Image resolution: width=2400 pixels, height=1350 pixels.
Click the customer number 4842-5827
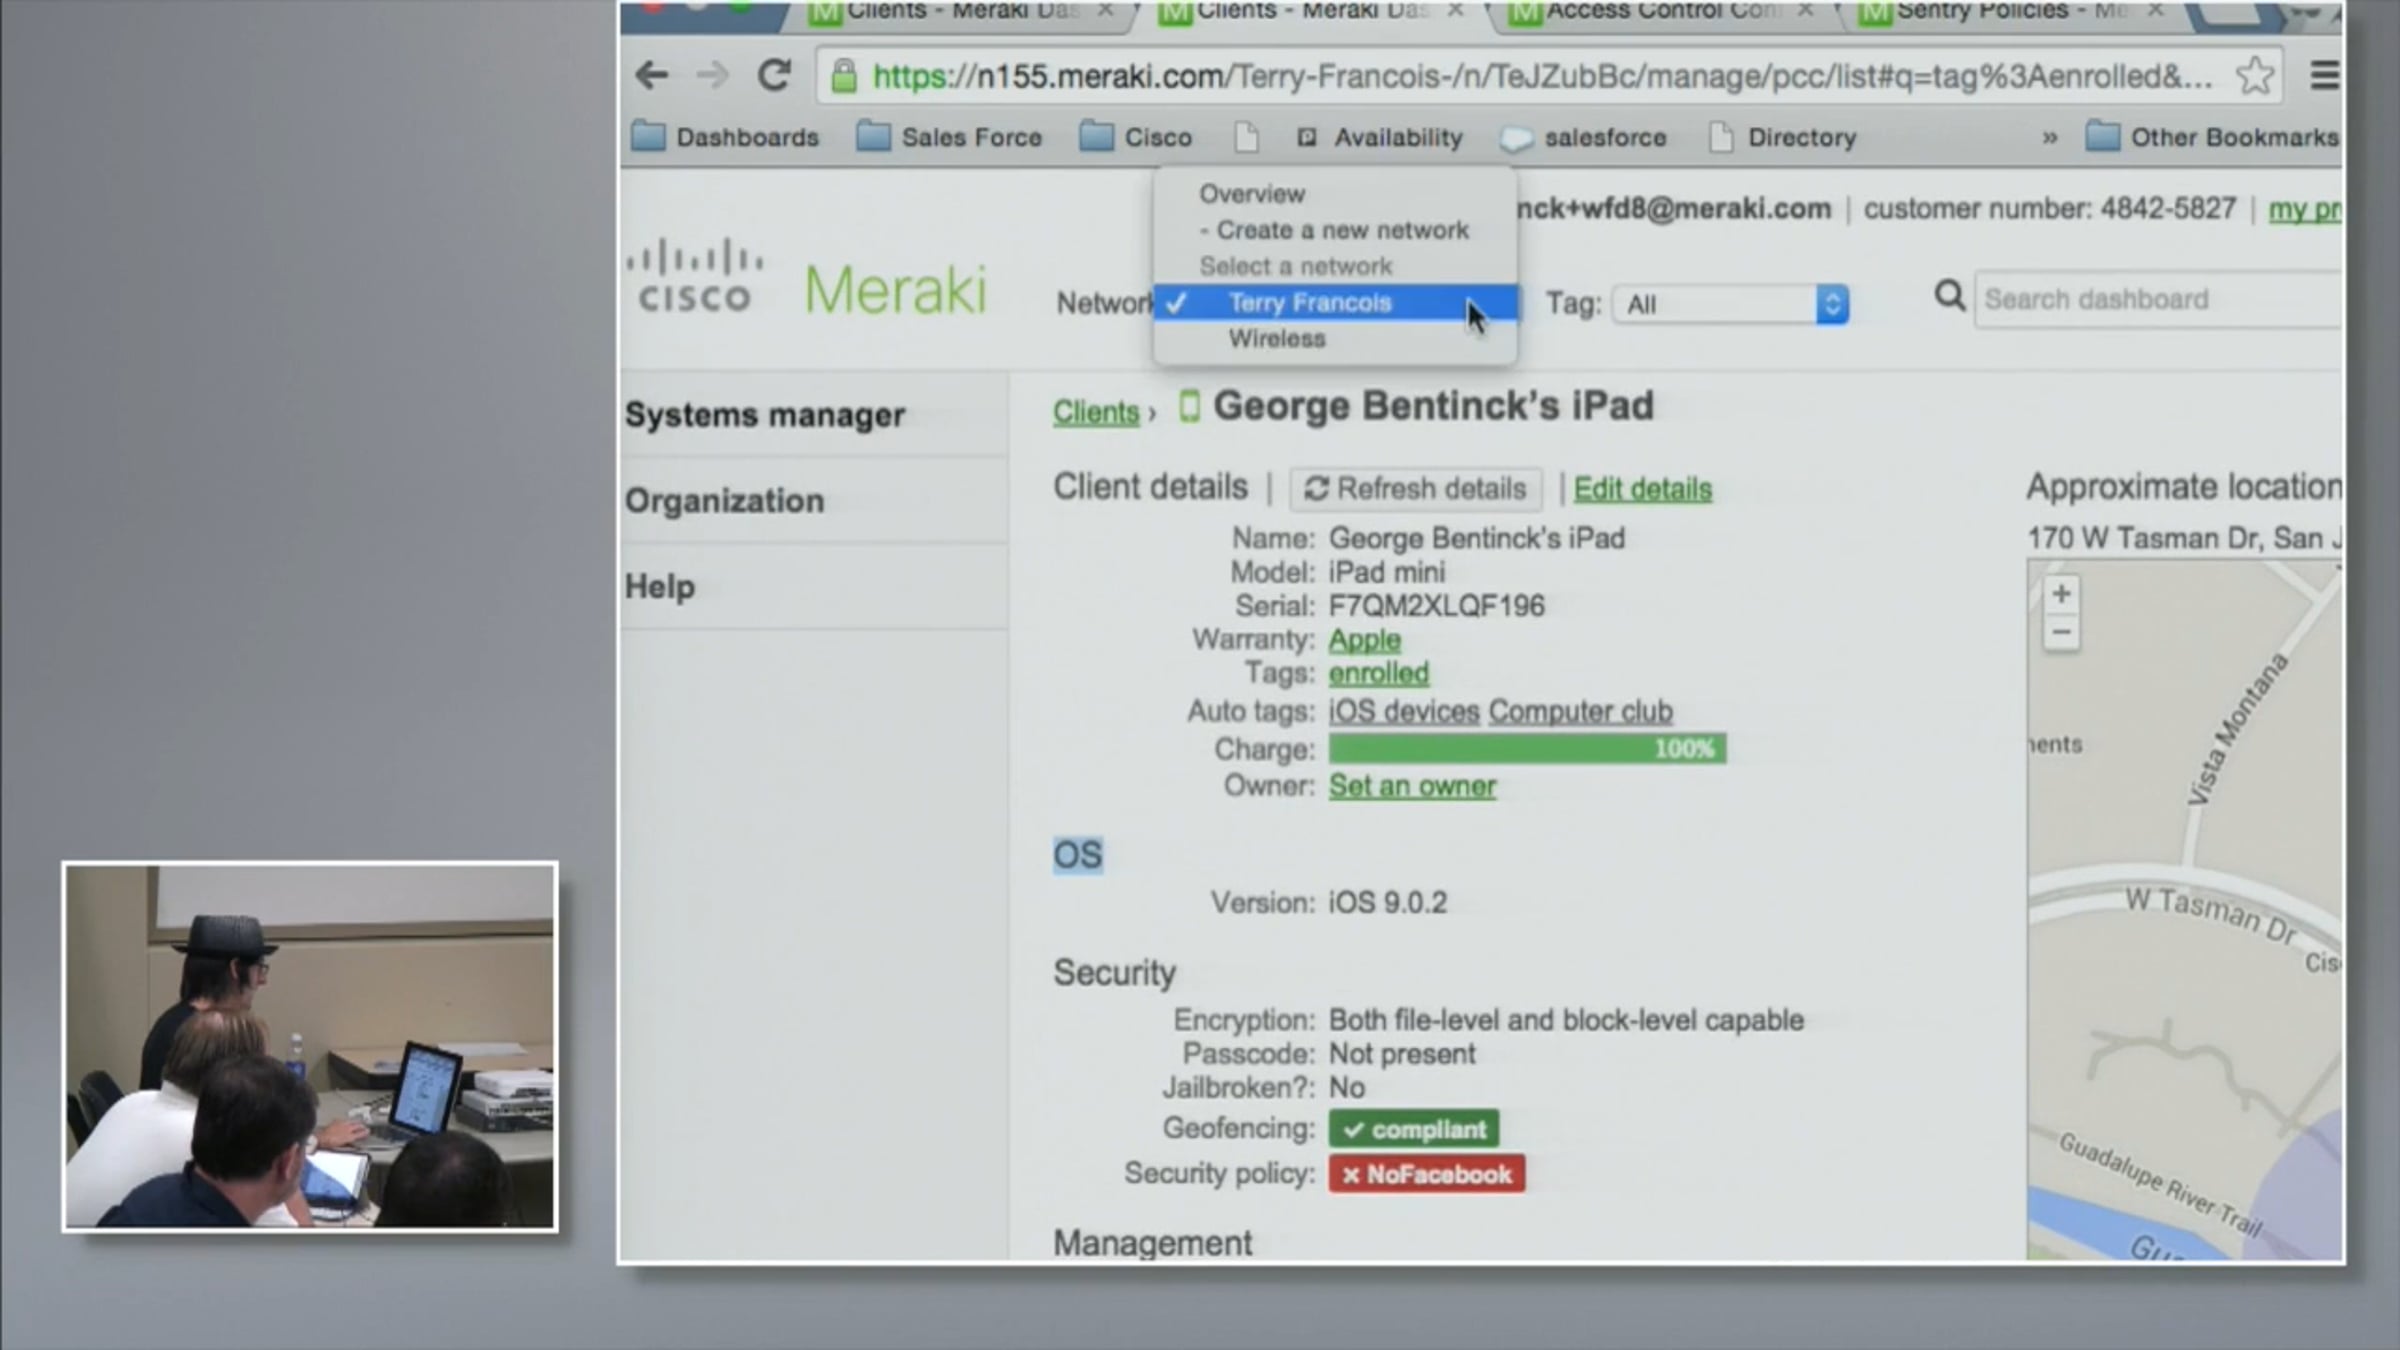pyautogui.click(x=2049, y=209)
